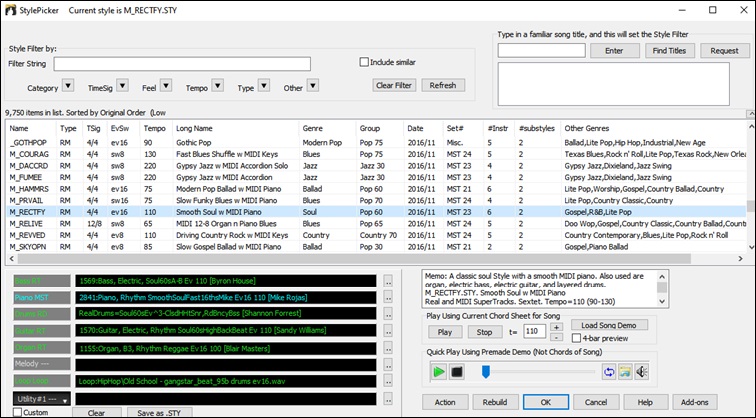Viewport: 756px width, 418px height.
Task: Open the Feel filter dropdown
Action: coord(166,86)
